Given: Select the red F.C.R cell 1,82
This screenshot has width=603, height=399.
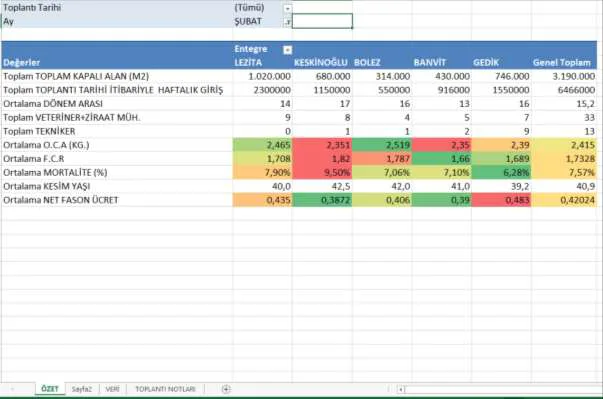Looking at the screenshot, I should click(x=322, y=159).
